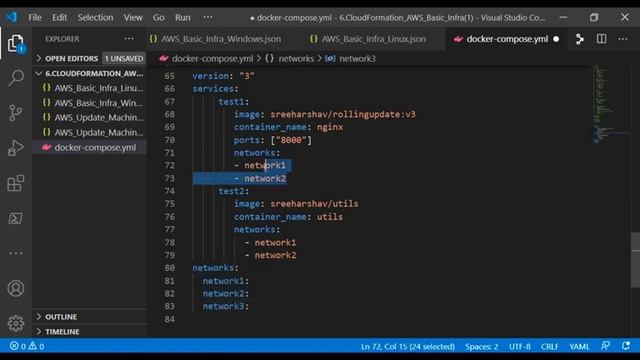Image resolution: width=640 pixels, height=360 pixels.
Task: Open AWS_Basic_Infra_Win... file in explorer
Action: (98, 103)
